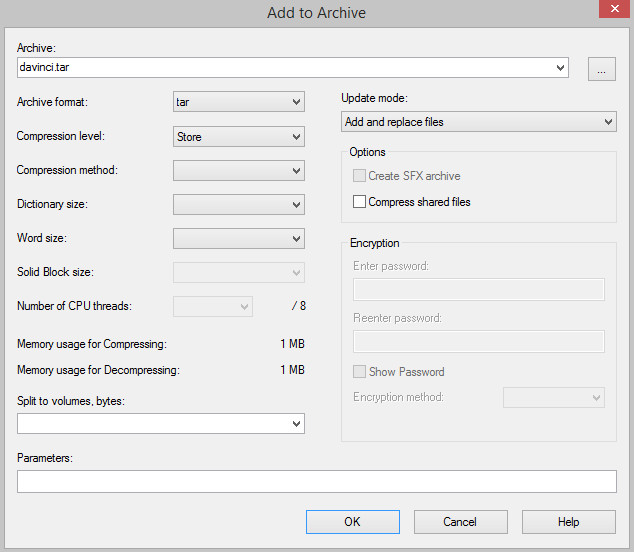Expand the Word size dropdown
Screen dimensions: 634x552
coord(239,238)
